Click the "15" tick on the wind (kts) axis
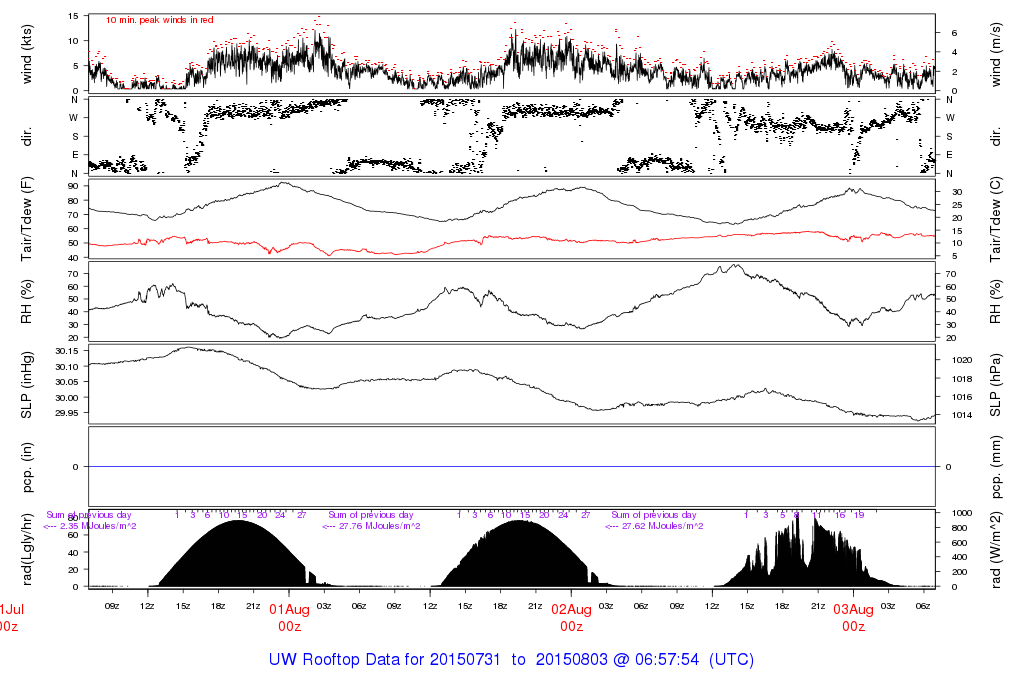 [74, 16]
